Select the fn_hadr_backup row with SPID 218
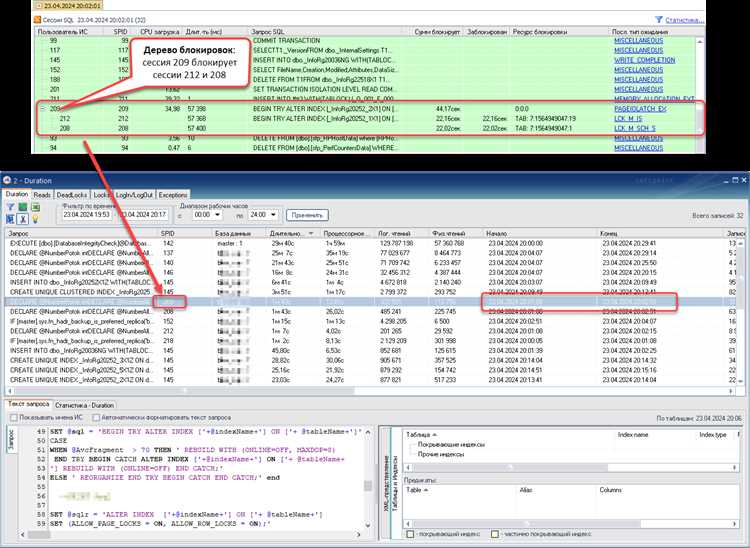This screenshot has width=750, height=548. click(x=369, y=341)
